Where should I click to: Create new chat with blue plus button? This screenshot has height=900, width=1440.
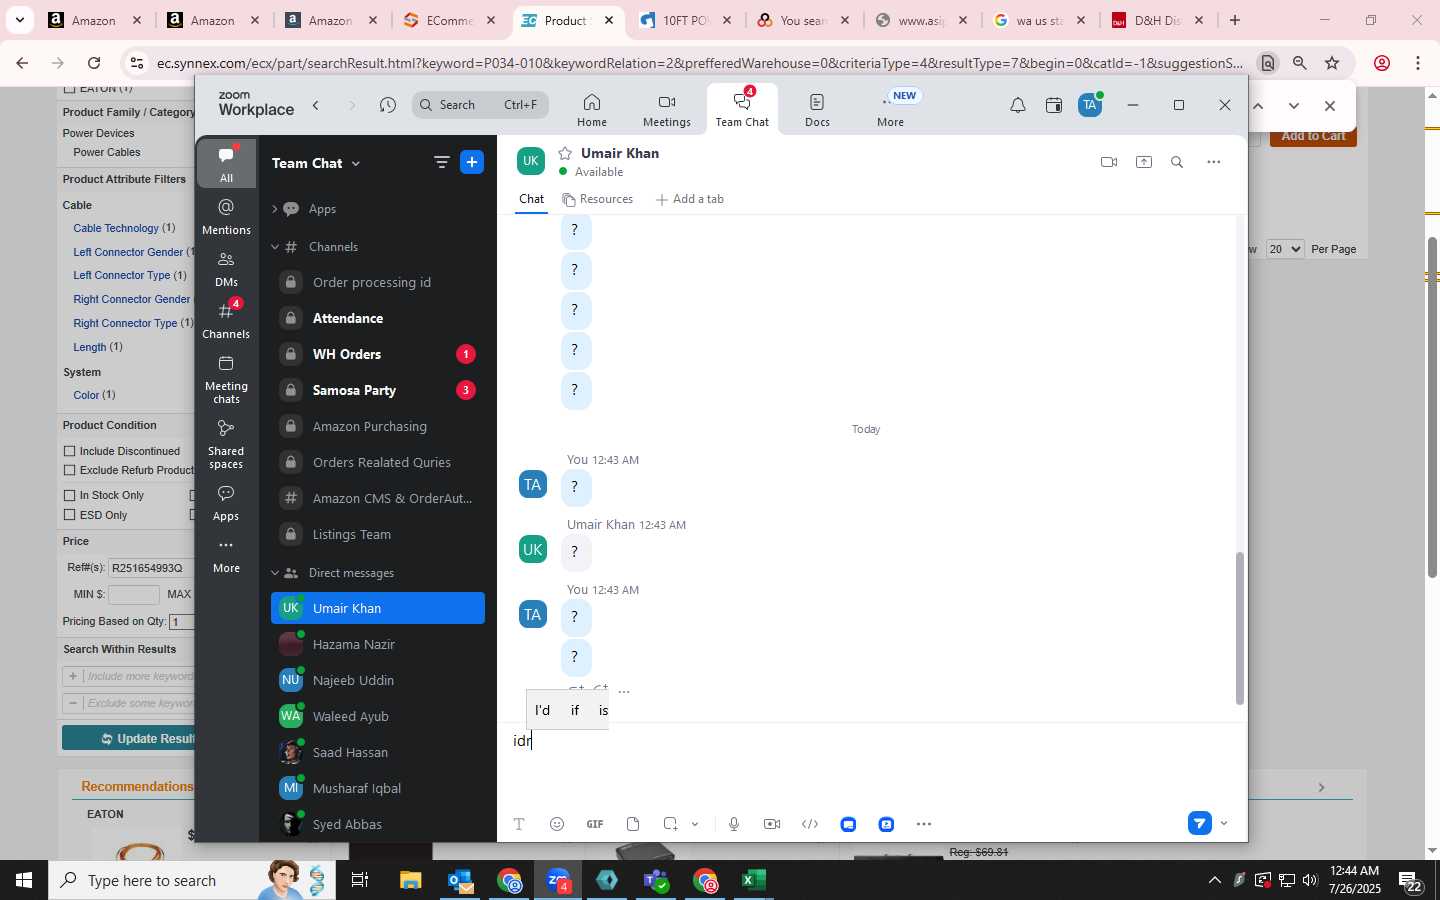472,162
